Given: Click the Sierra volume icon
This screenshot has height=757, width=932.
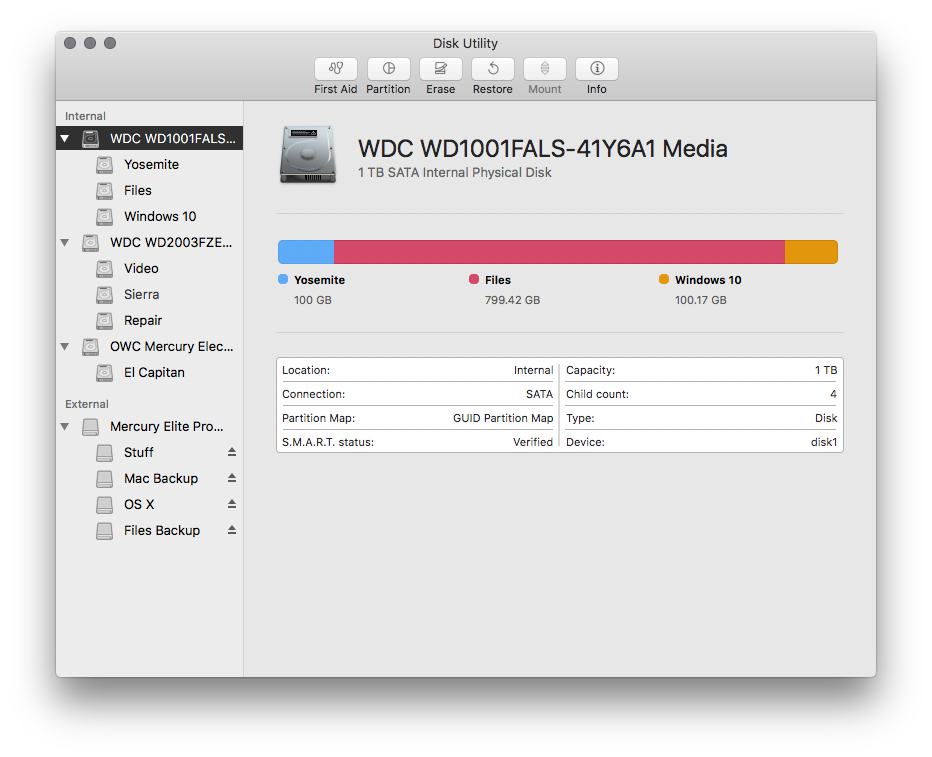Looking at the screenshot, I should (x=105, y=295).
